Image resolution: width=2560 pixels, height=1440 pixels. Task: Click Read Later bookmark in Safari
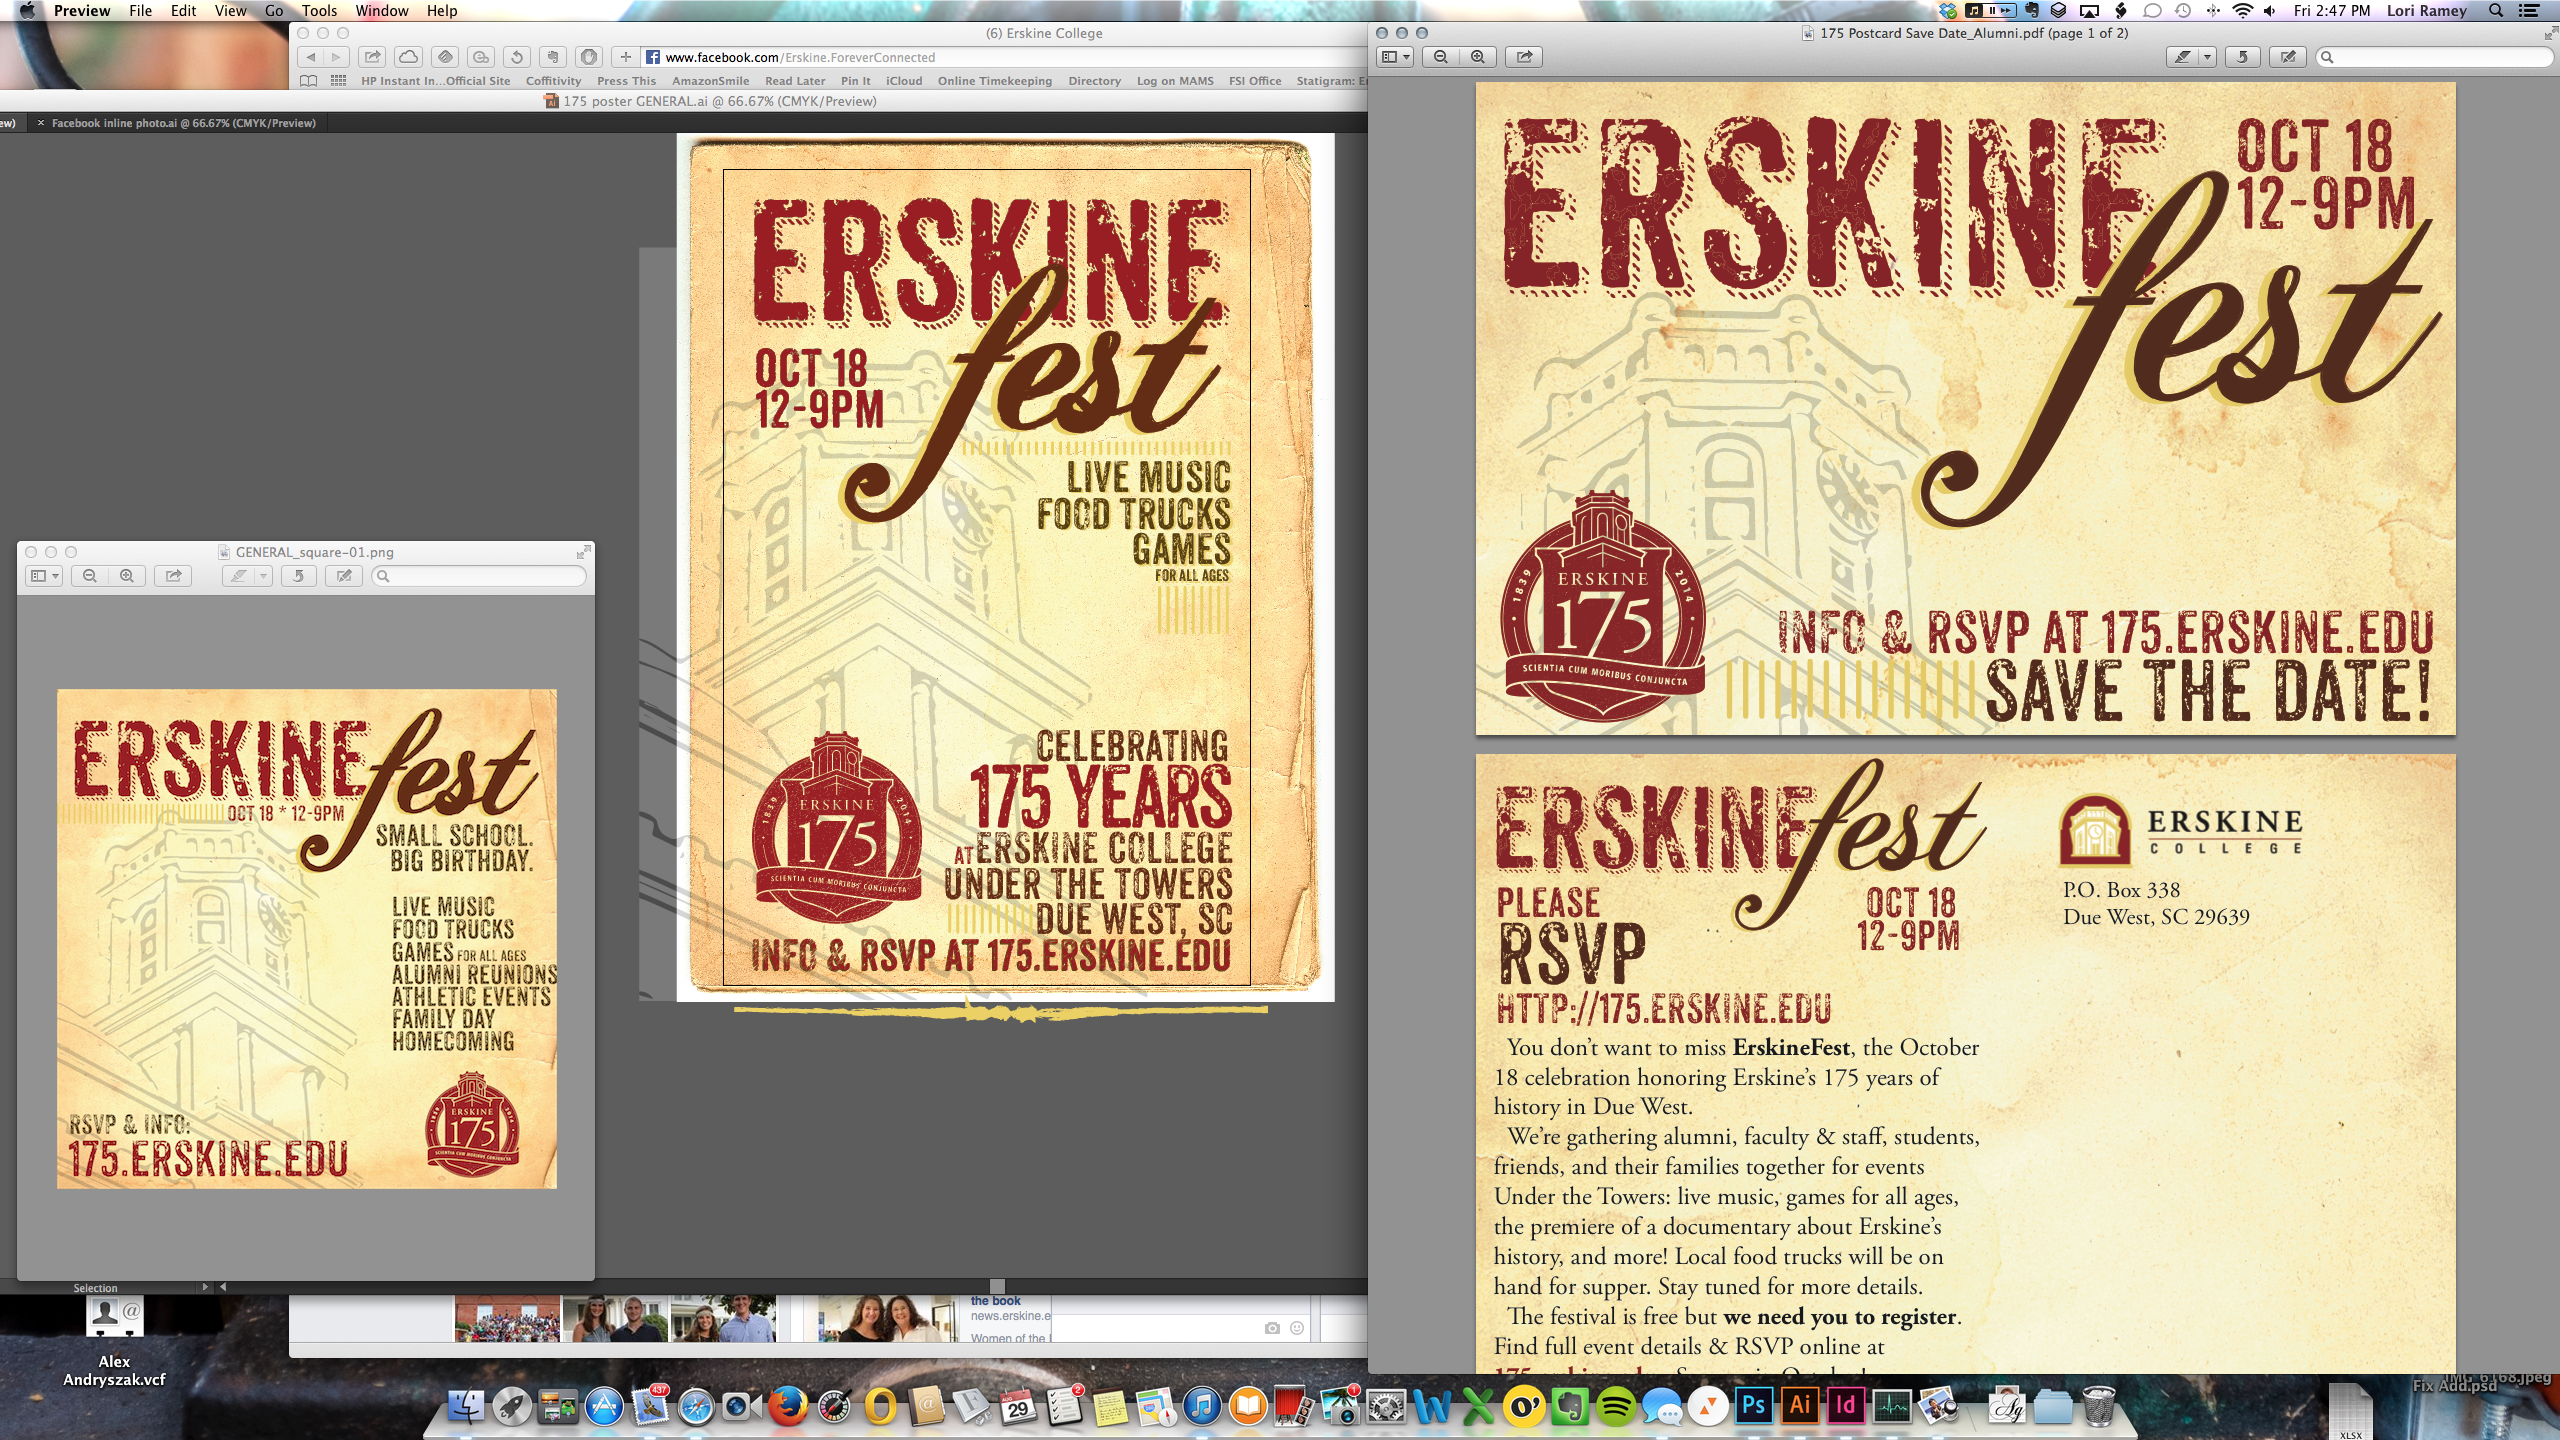coord(795,81)
